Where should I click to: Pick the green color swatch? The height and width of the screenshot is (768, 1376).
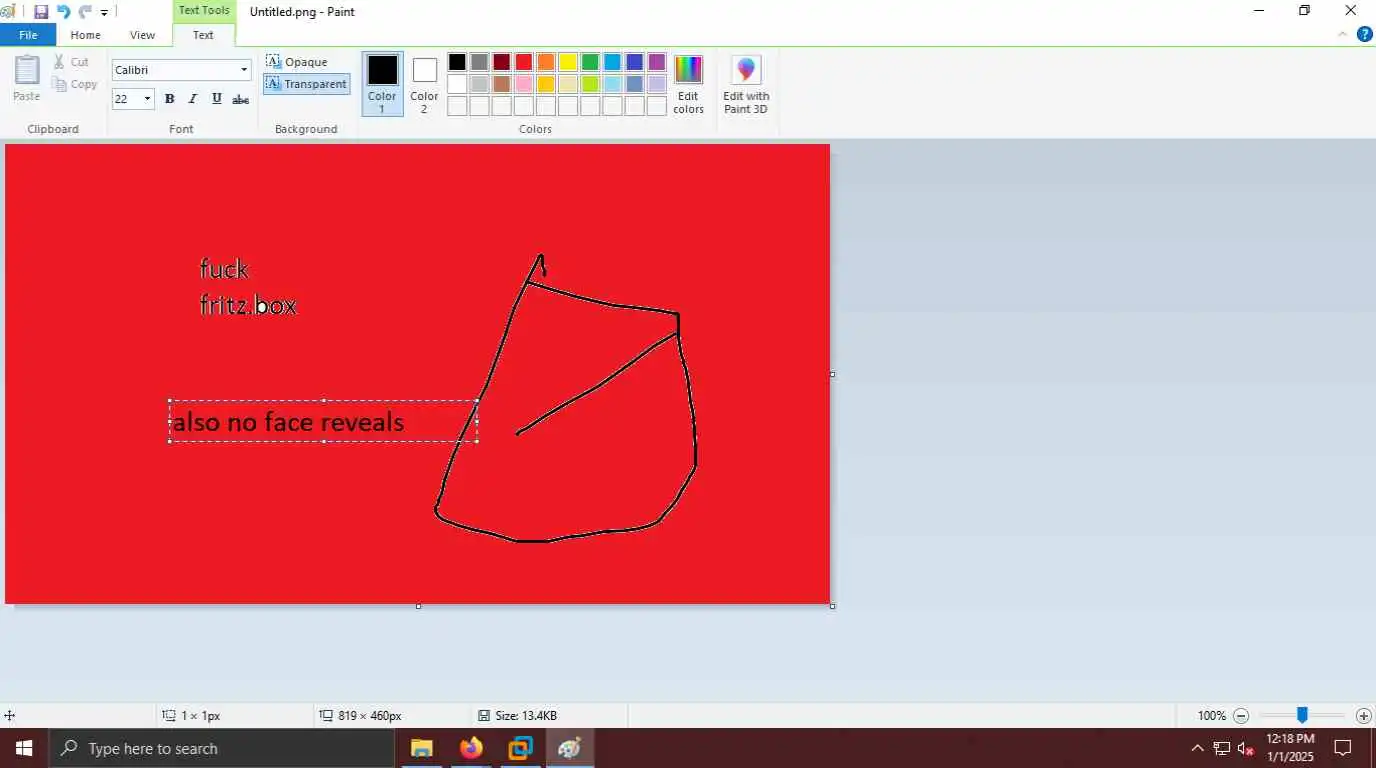click(590, 62)
